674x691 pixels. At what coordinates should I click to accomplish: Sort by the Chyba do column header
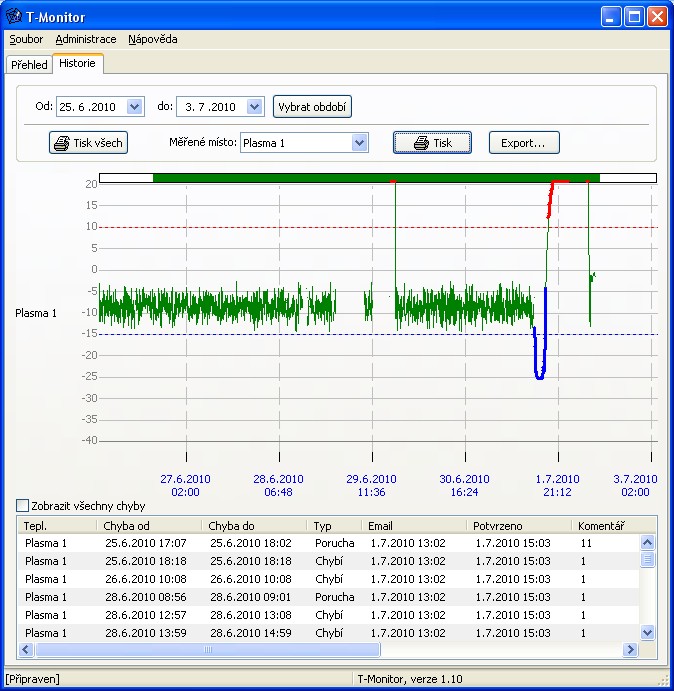254,526
